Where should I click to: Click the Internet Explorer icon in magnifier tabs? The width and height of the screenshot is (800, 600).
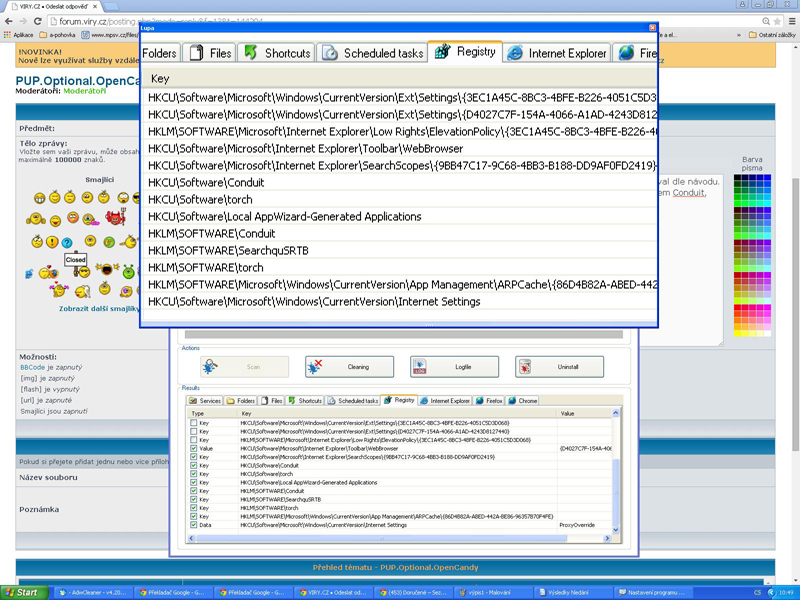(515, 53)
